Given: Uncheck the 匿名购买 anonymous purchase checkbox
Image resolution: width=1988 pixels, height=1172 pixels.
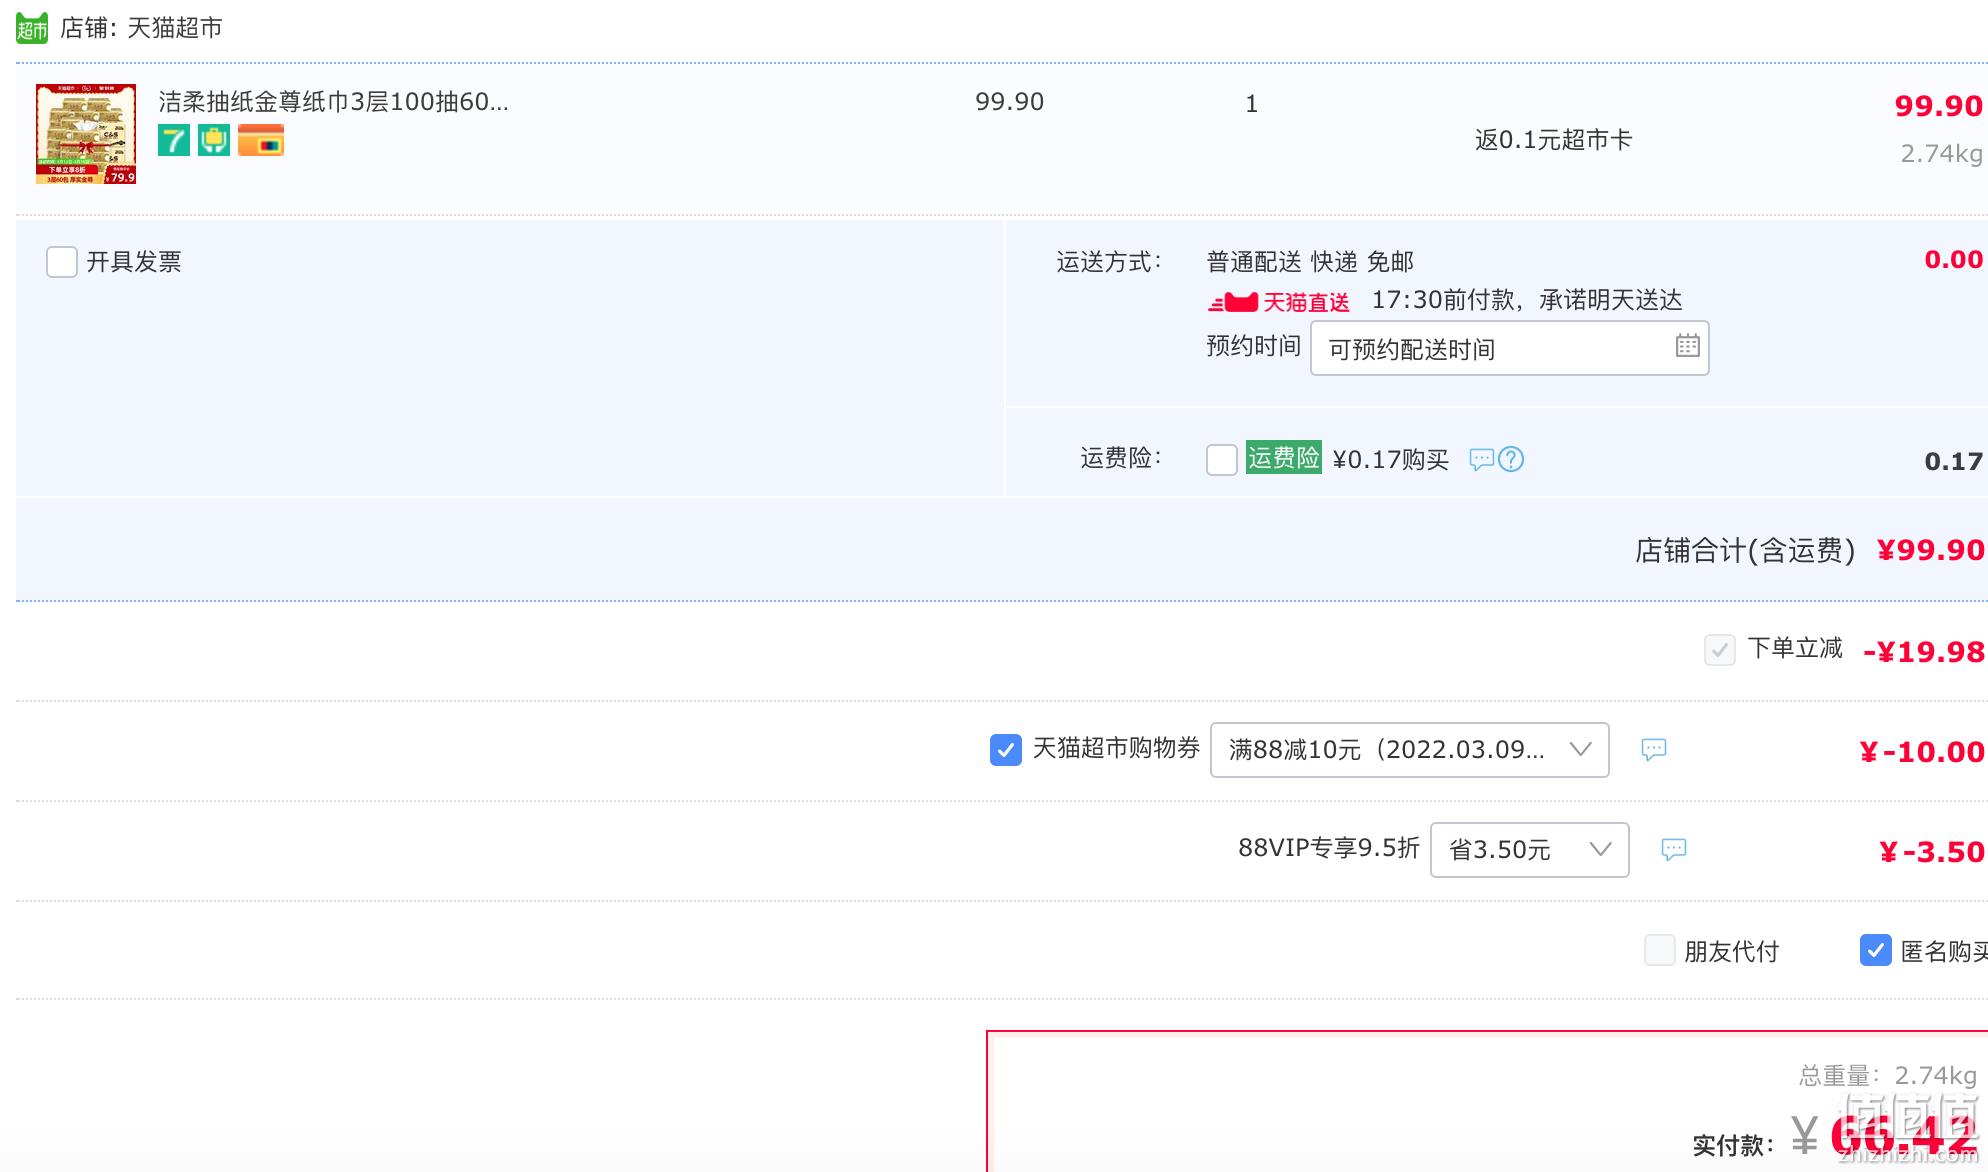Looking at the screenshot, I should [x=1876, y=950].
